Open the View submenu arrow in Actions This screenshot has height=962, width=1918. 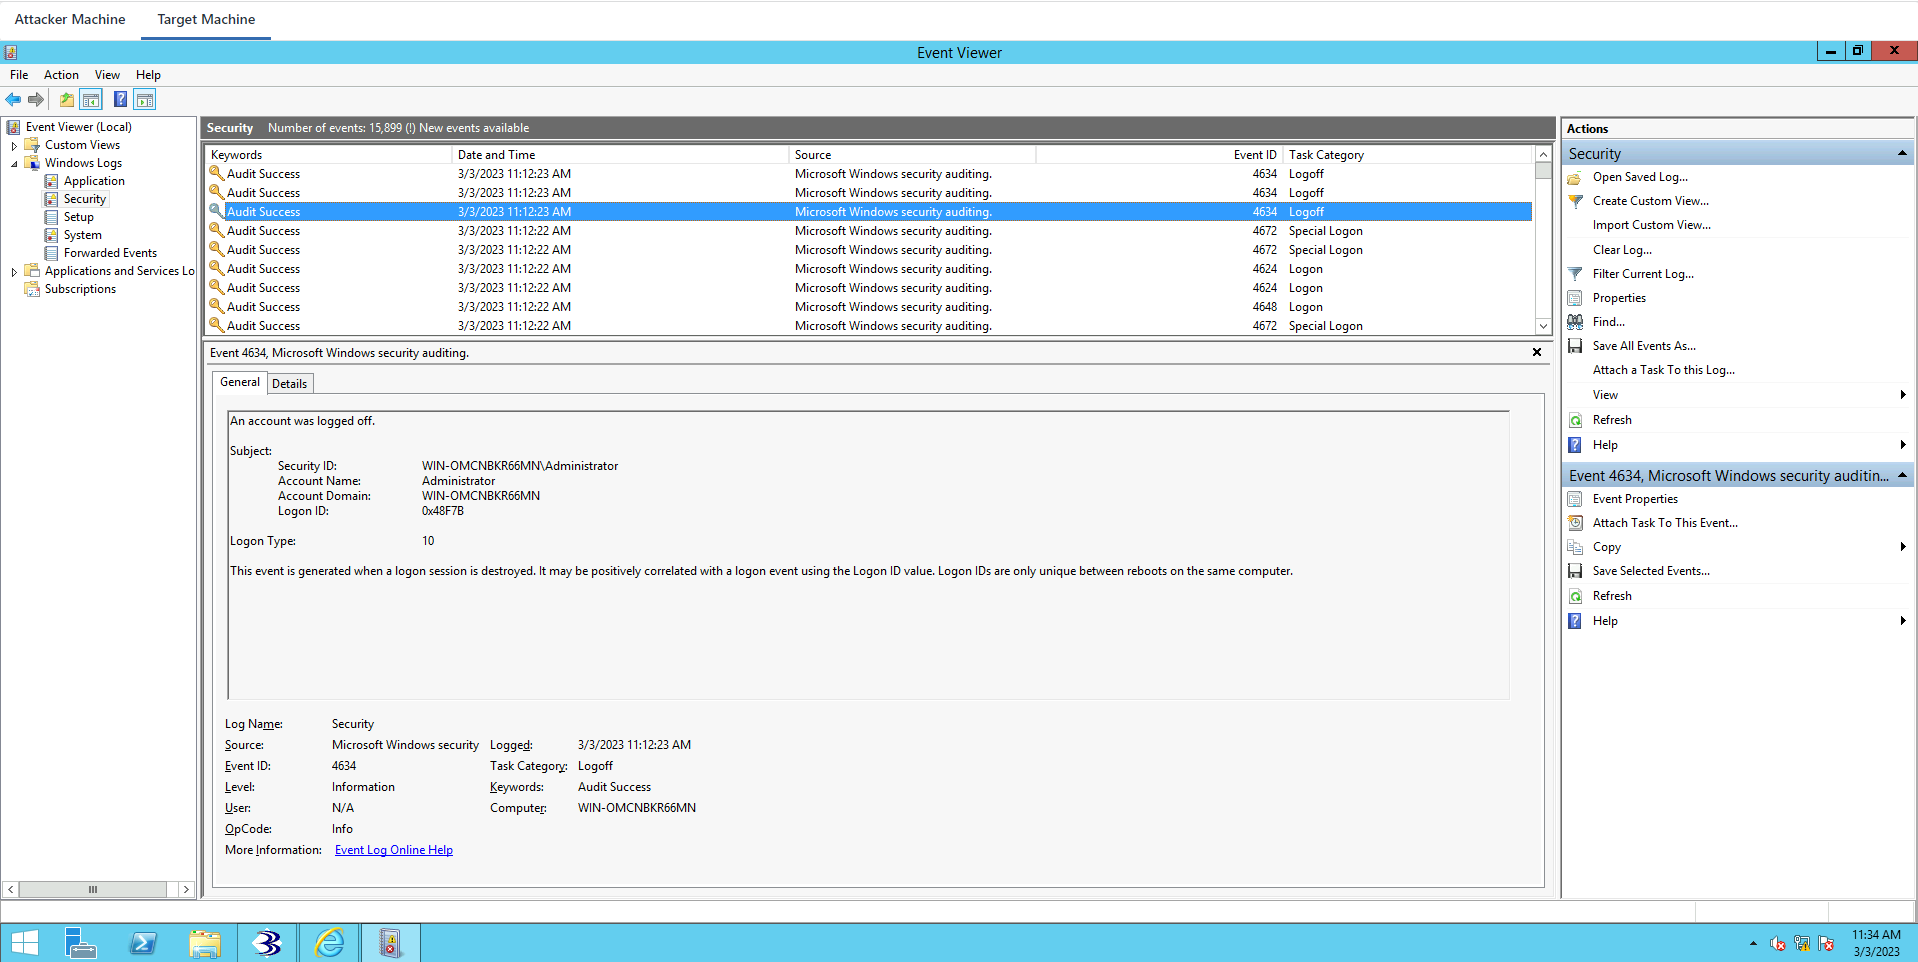(1902, 395)
